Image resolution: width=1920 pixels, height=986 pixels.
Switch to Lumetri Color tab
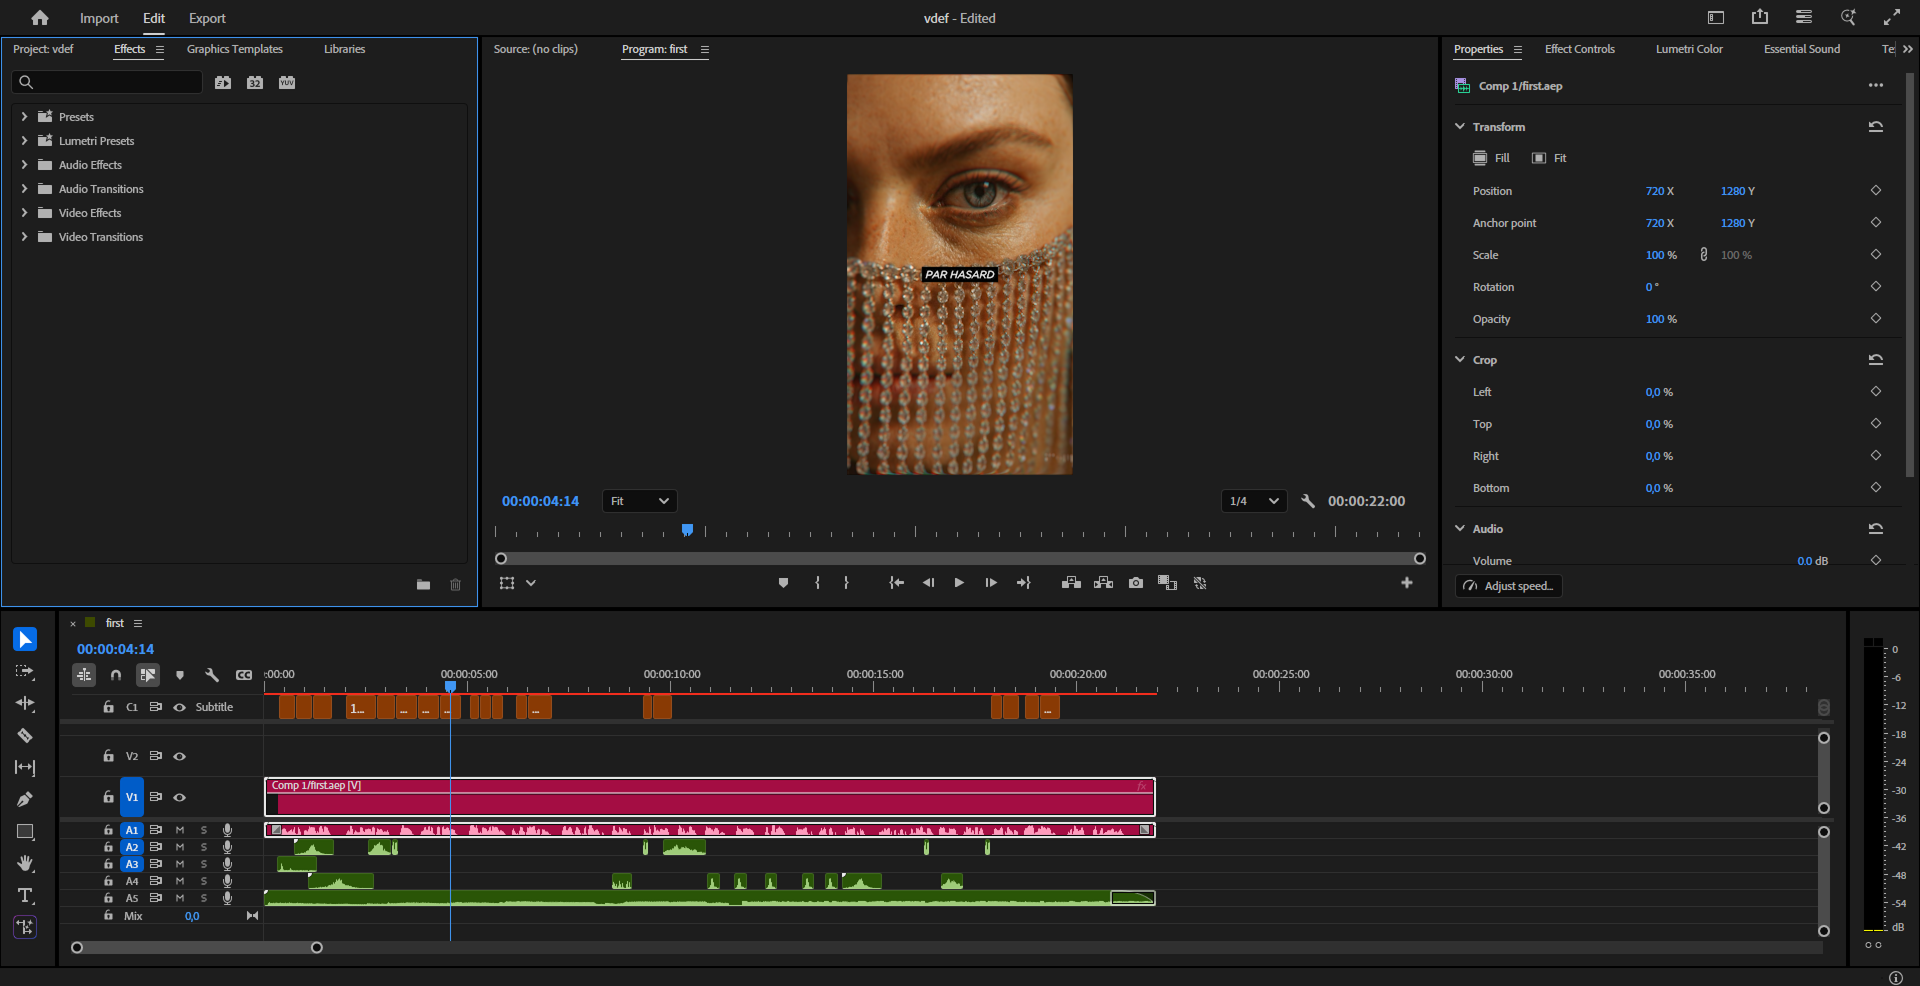(1689, 49)
